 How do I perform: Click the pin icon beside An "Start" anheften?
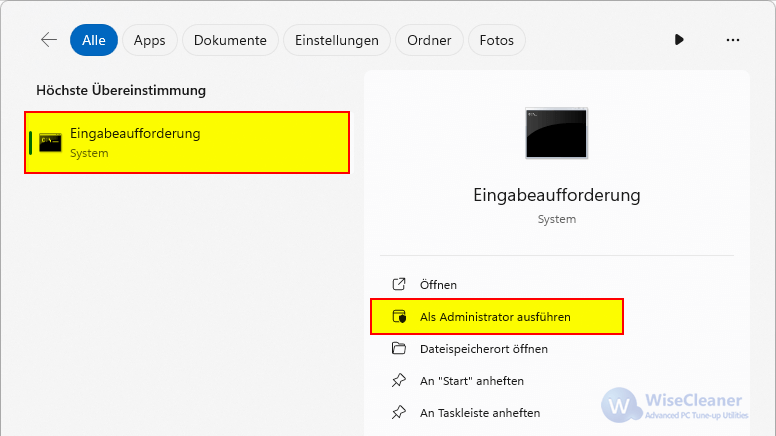coord(399,381)
